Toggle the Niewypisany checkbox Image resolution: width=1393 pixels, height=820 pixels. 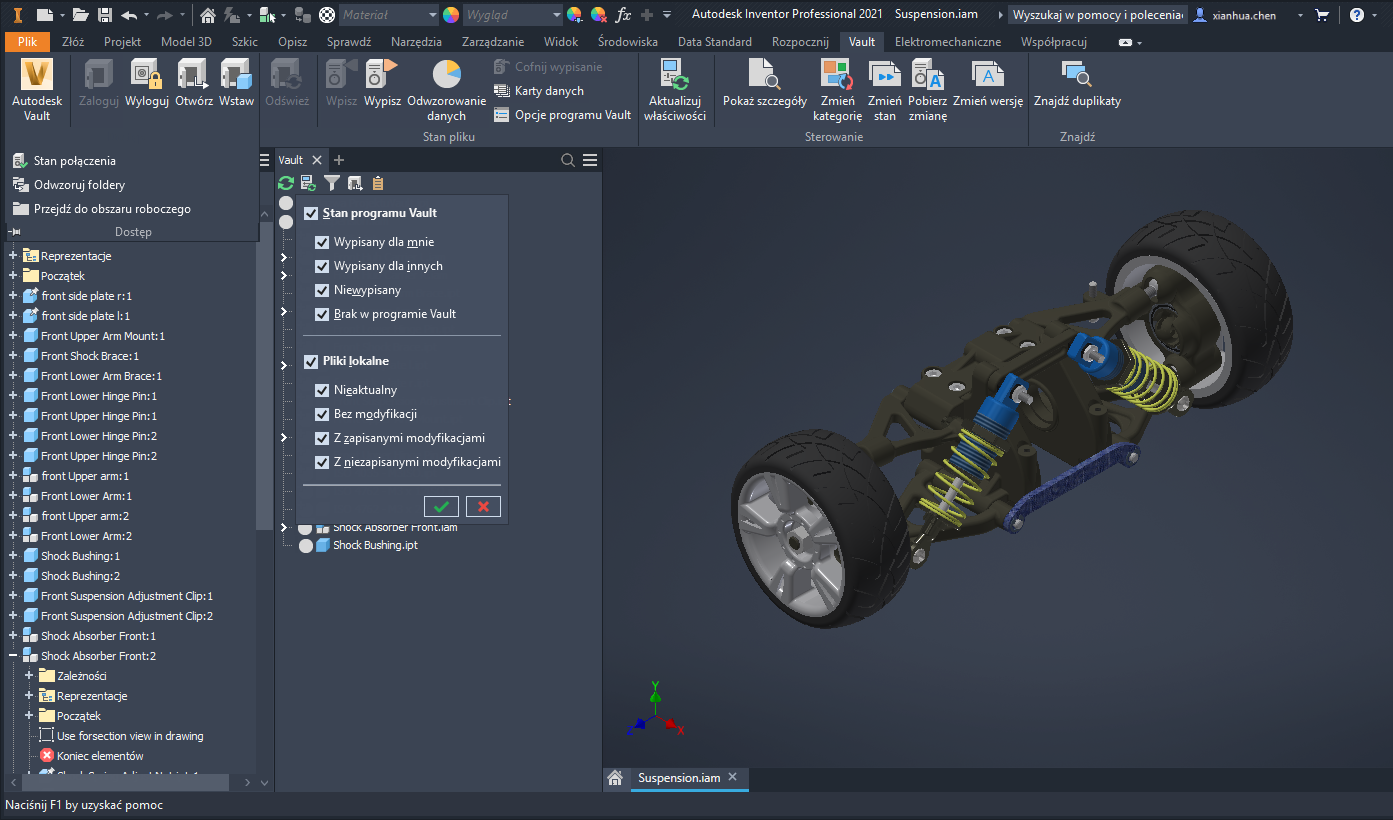[x=322, y=290]
